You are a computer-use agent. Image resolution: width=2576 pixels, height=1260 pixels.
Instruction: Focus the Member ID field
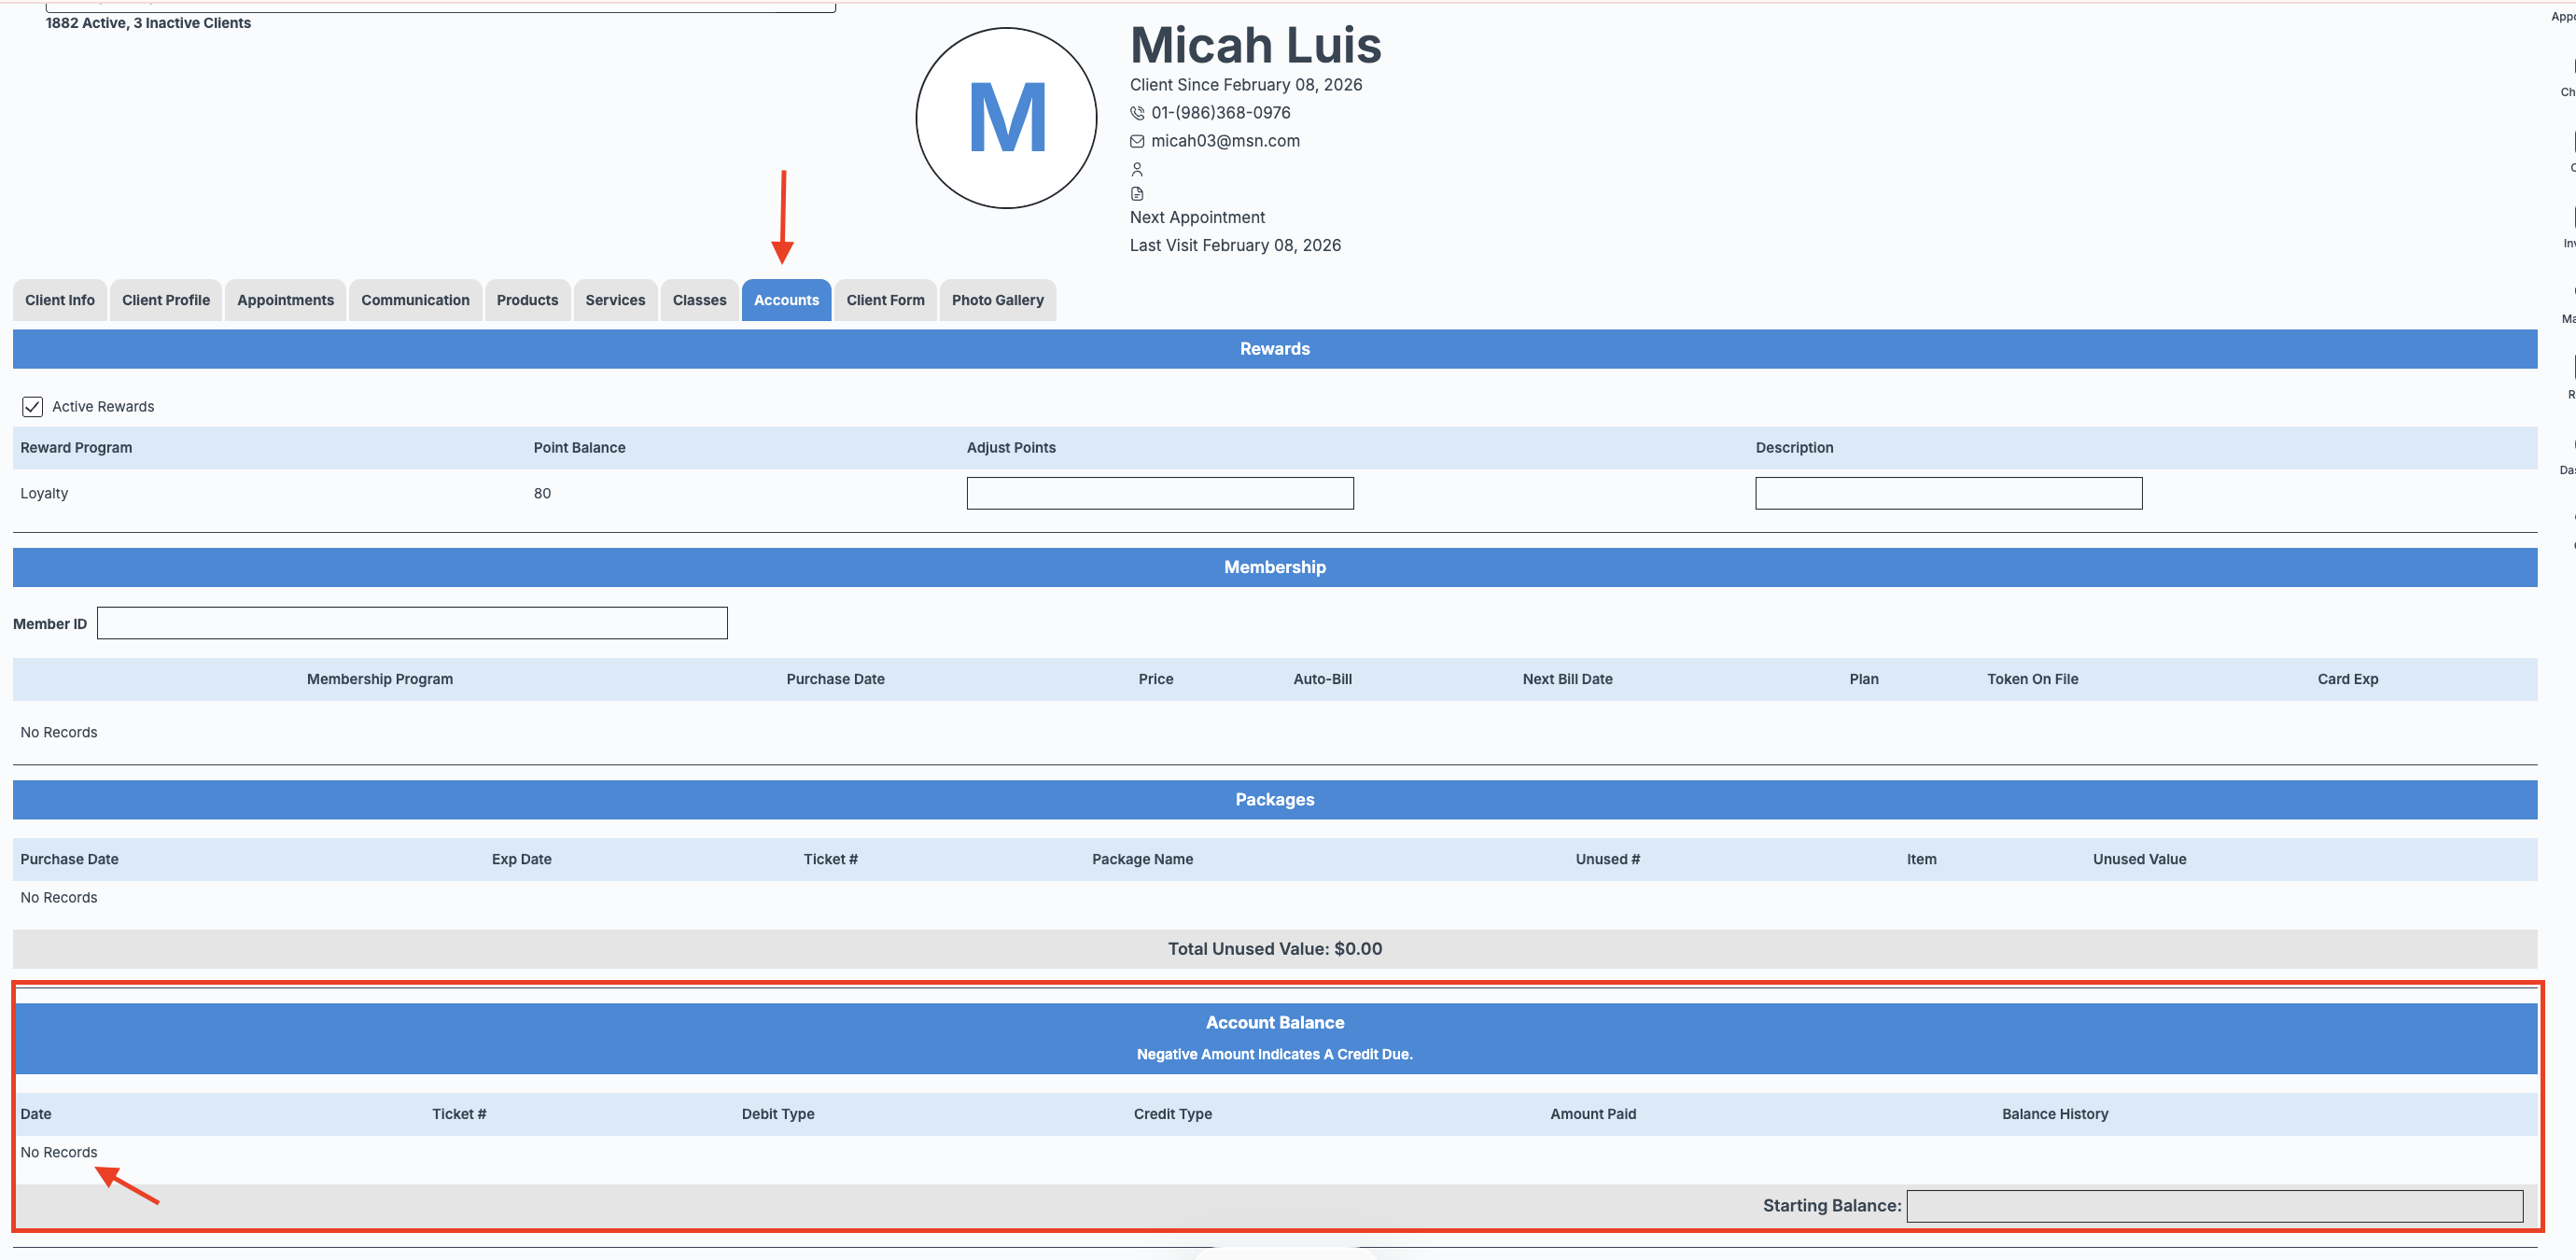[412, 623]
